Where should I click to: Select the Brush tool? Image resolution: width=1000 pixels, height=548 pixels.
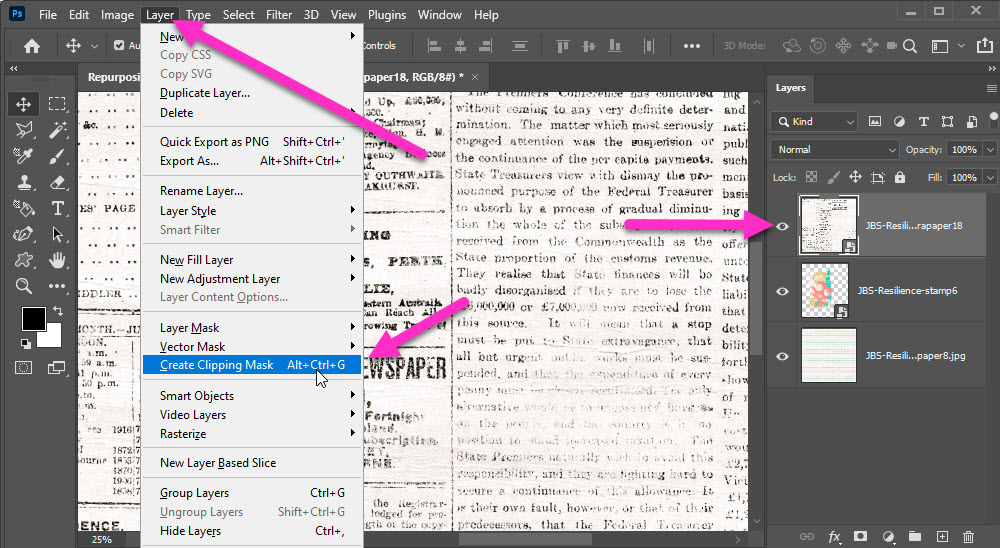[x=57, y=156]
